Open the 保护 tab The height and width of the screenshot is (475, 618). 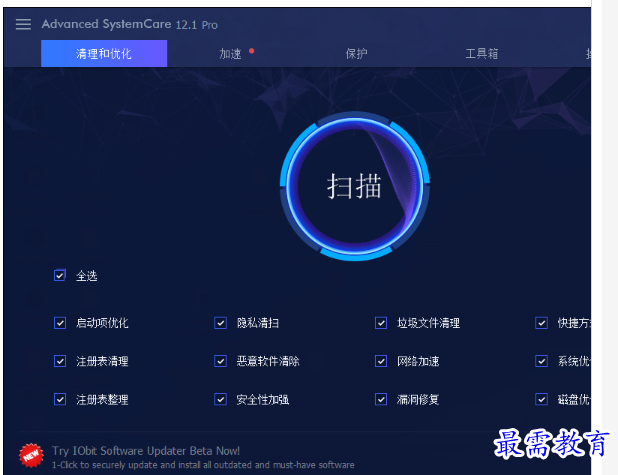[356, 54]
